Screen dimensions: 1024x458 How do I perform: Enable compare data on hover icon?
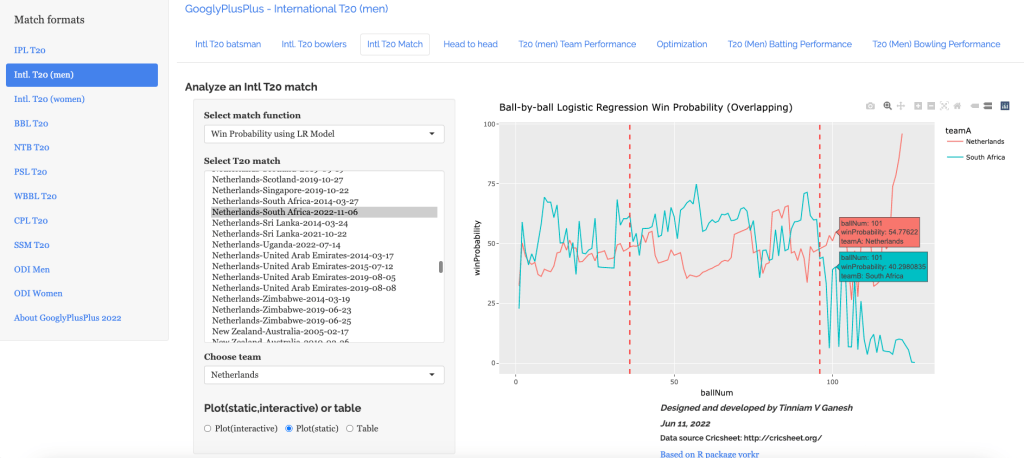click(987, 105)
